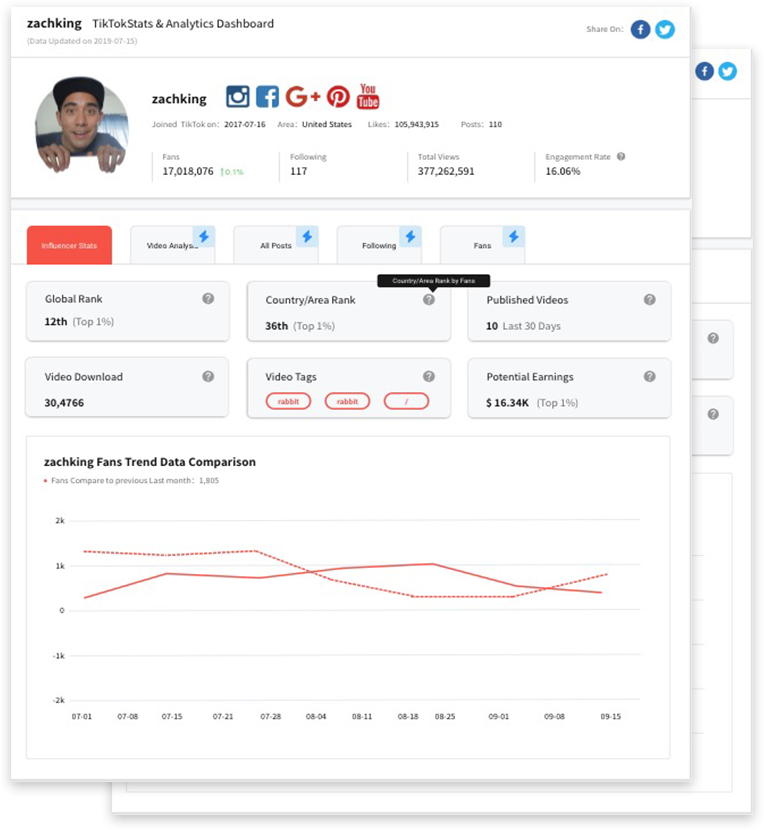
Task: Click Twitter share icon in back window
Action: tap(727, 71)
